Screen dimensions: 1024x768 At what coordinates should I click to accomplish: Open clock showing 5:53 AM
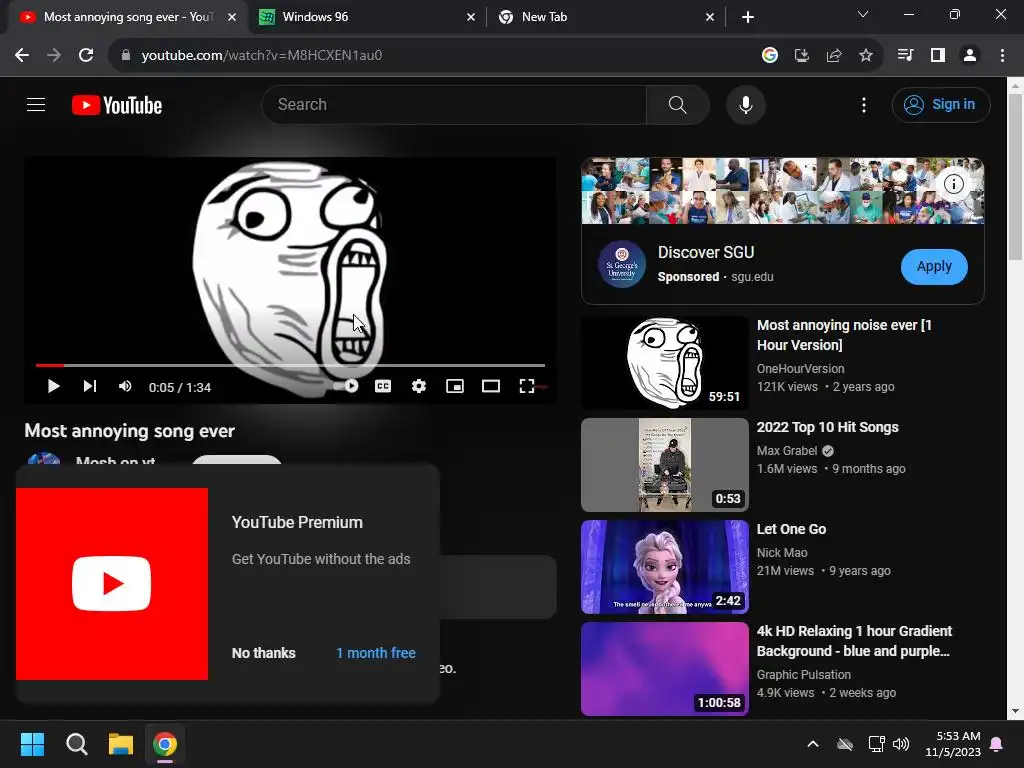pyautogui.click(x=953, y=744)
